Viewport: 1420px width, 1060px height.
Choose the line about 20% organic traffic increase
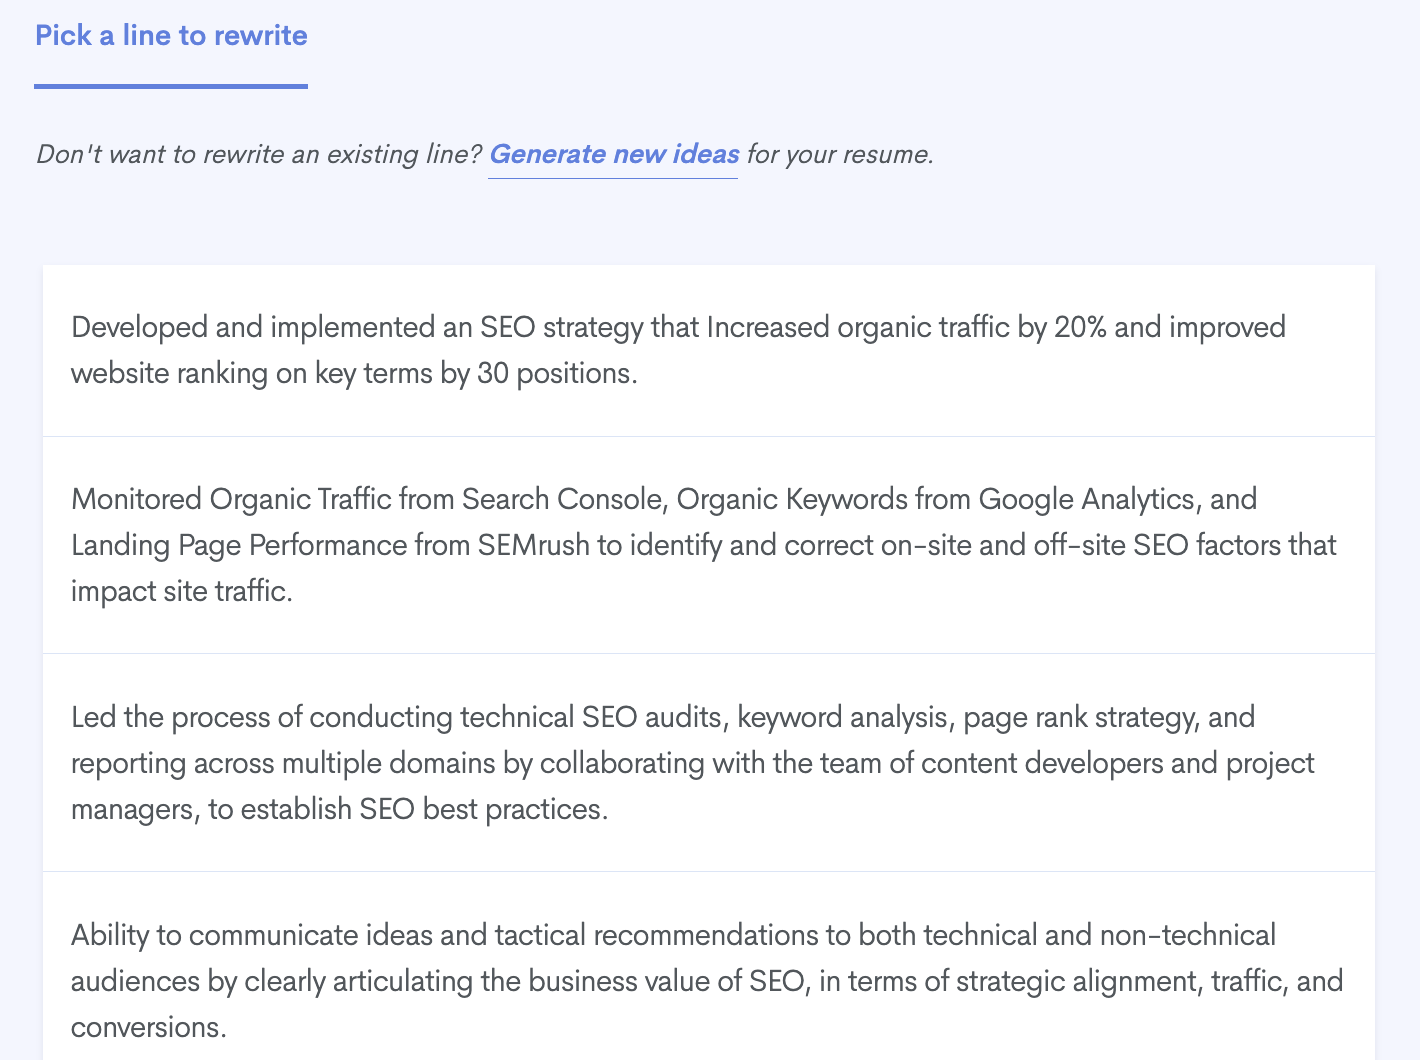(x=709, y=351)
